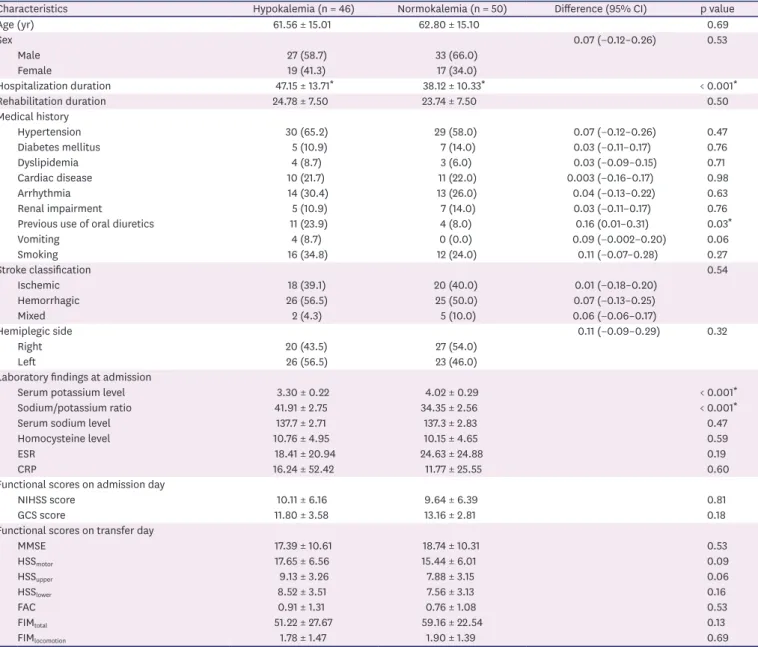Select the 'Serum sodium level' row label
The image size is (758, 647).
[x=64, y=423]
